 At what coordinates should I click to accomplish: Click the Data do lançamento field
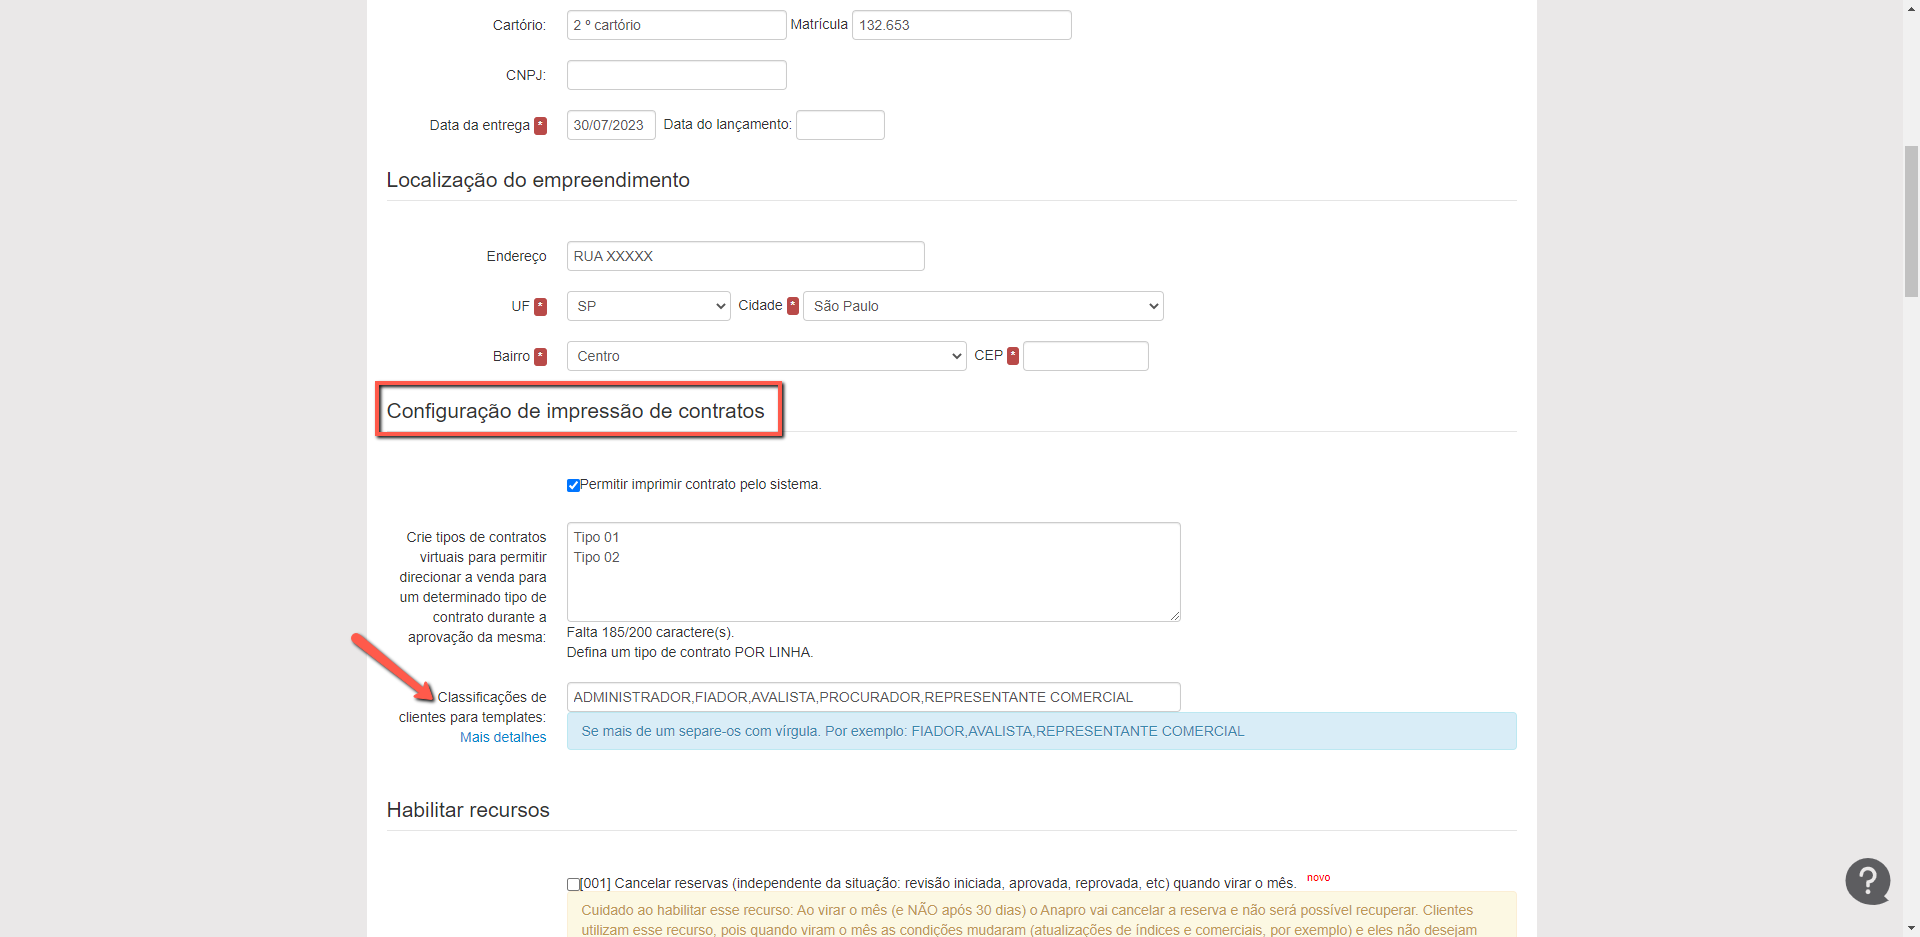coord(839,125)
